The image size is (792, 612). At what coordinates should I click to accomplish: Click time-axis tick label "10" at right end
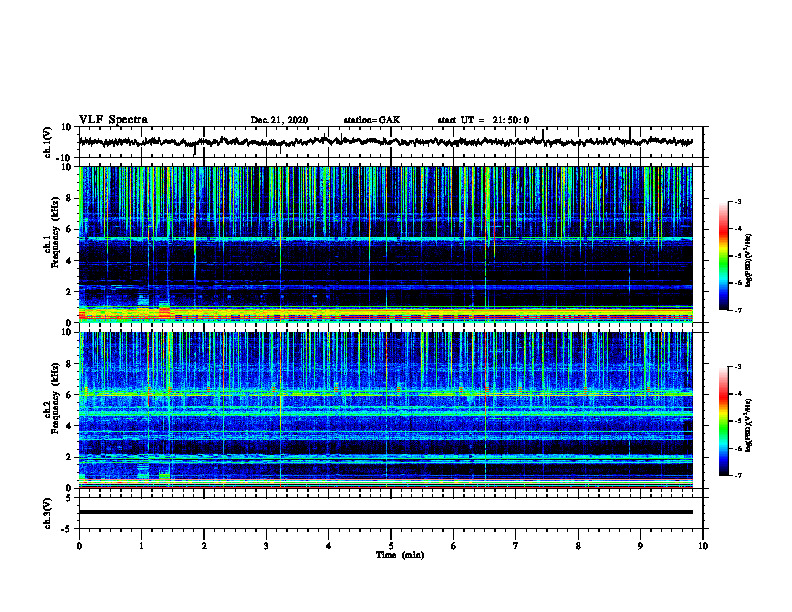point(703,546)
